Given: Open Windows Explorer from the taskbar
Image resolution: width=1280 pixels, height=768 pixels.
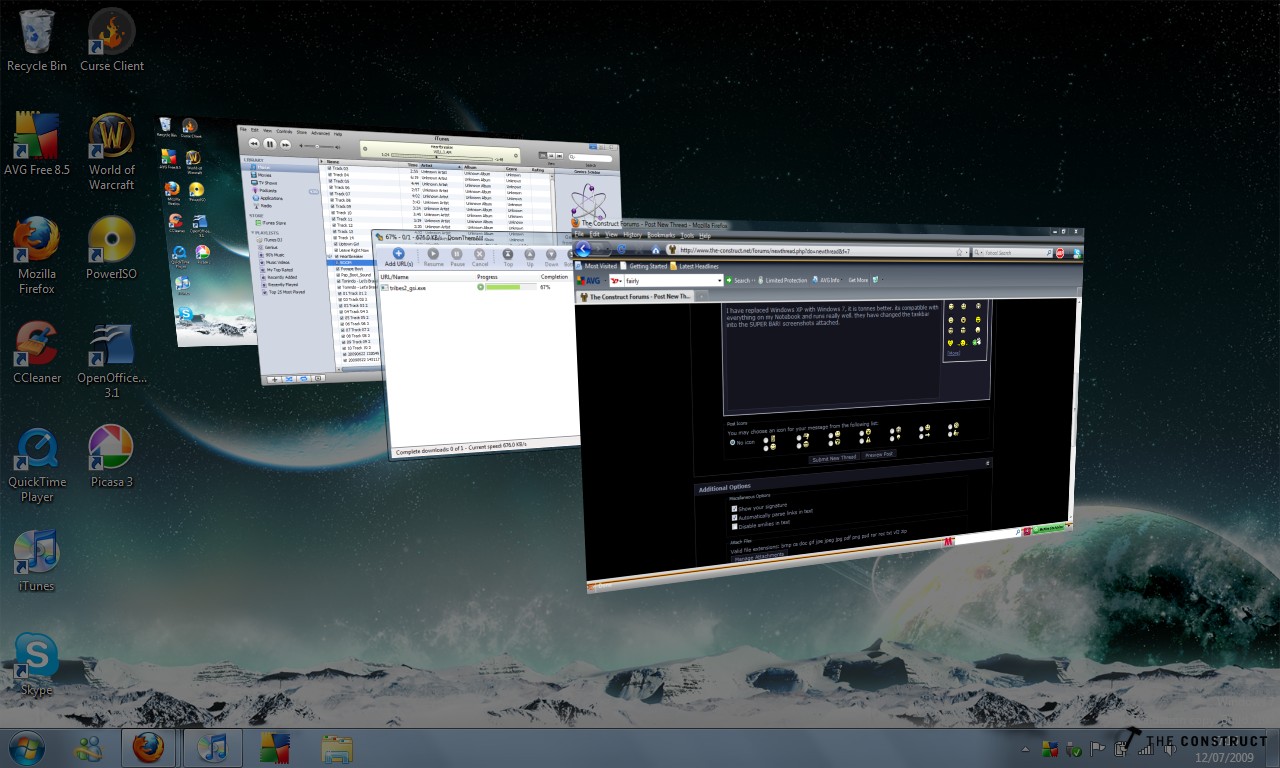Looking at the screenshot, I should [x=337, y=747].
